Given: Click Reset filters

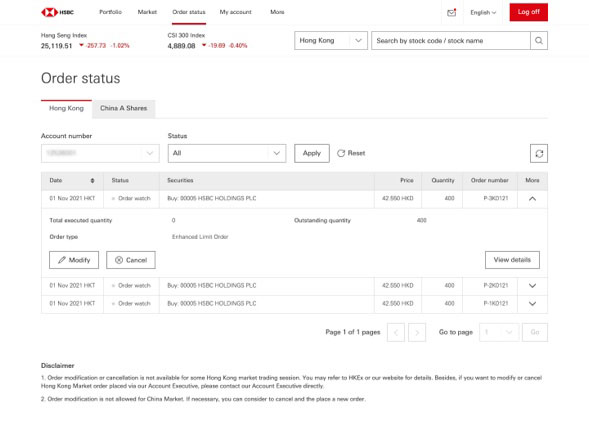Looking at the screenshot, I should point(351,153).
